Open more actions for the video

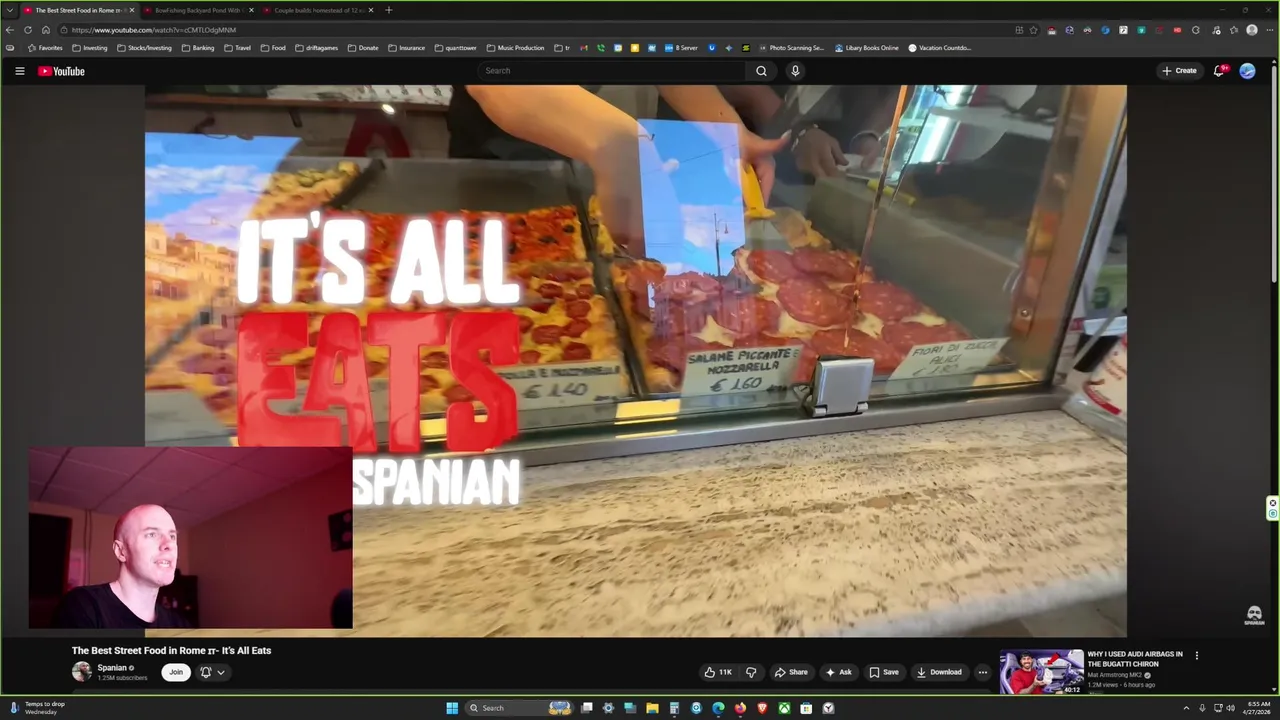(x=982, y=672)
